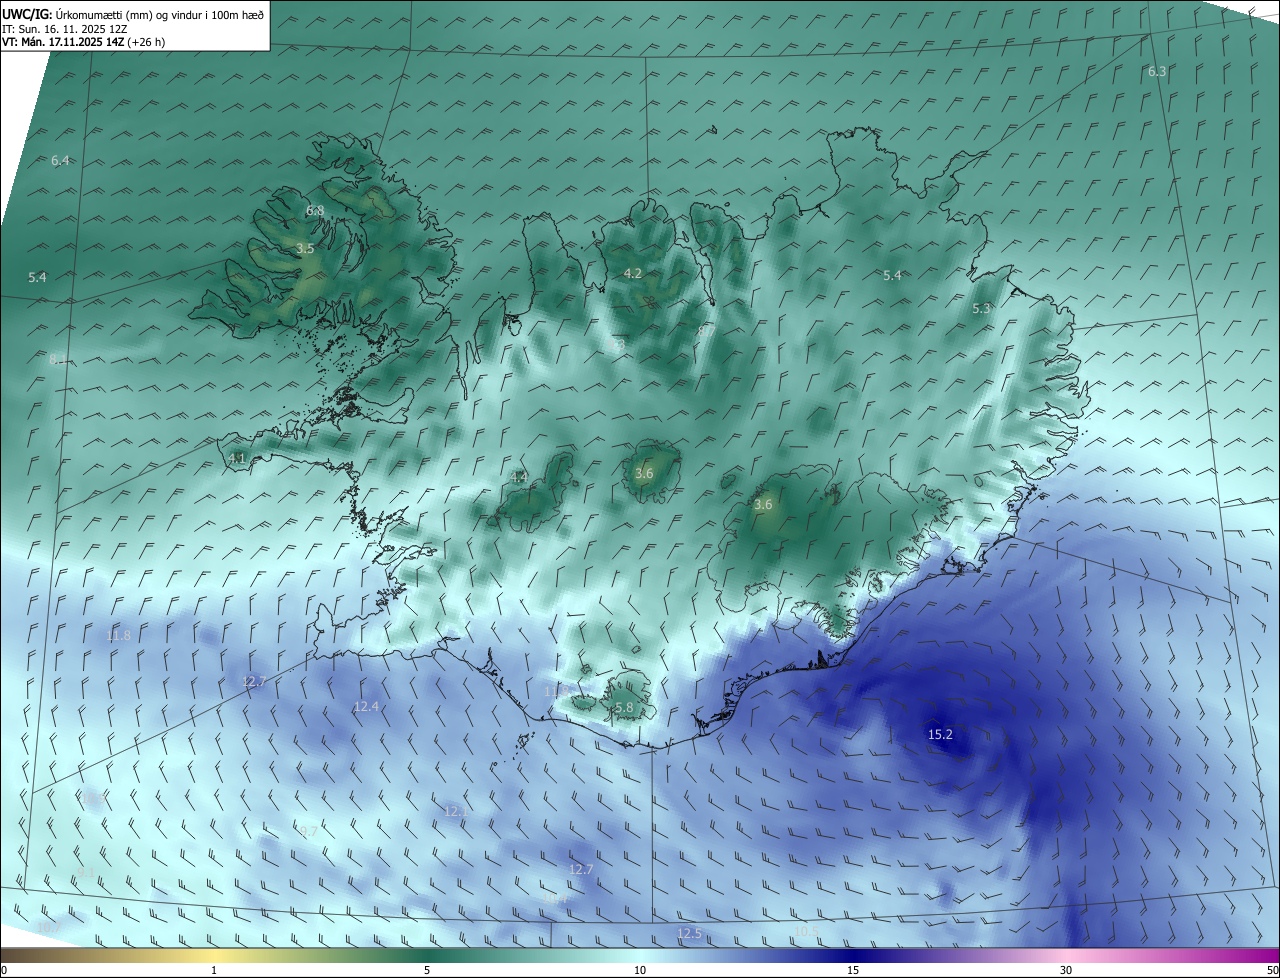Click the color scale label 30
1280x978 pixels.
point(1066,970)
